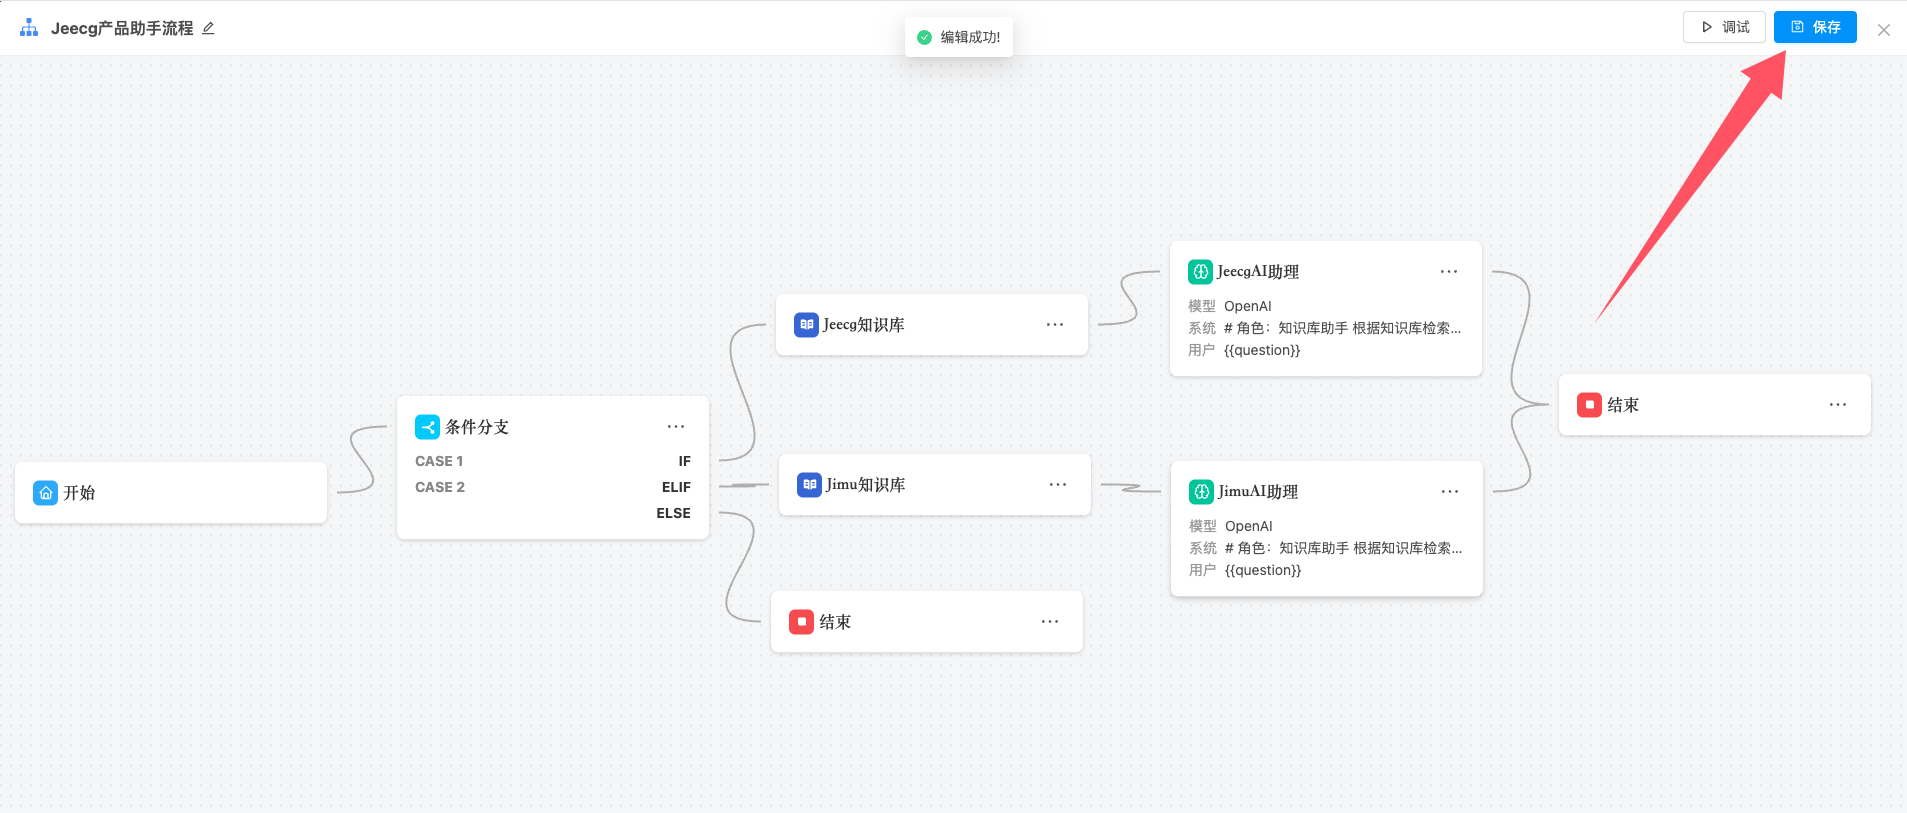The width and height of the screenshot is (1907, 813).
Task: Open the JimuAI助理 node more-options menu
Action: pos(1450,492)
